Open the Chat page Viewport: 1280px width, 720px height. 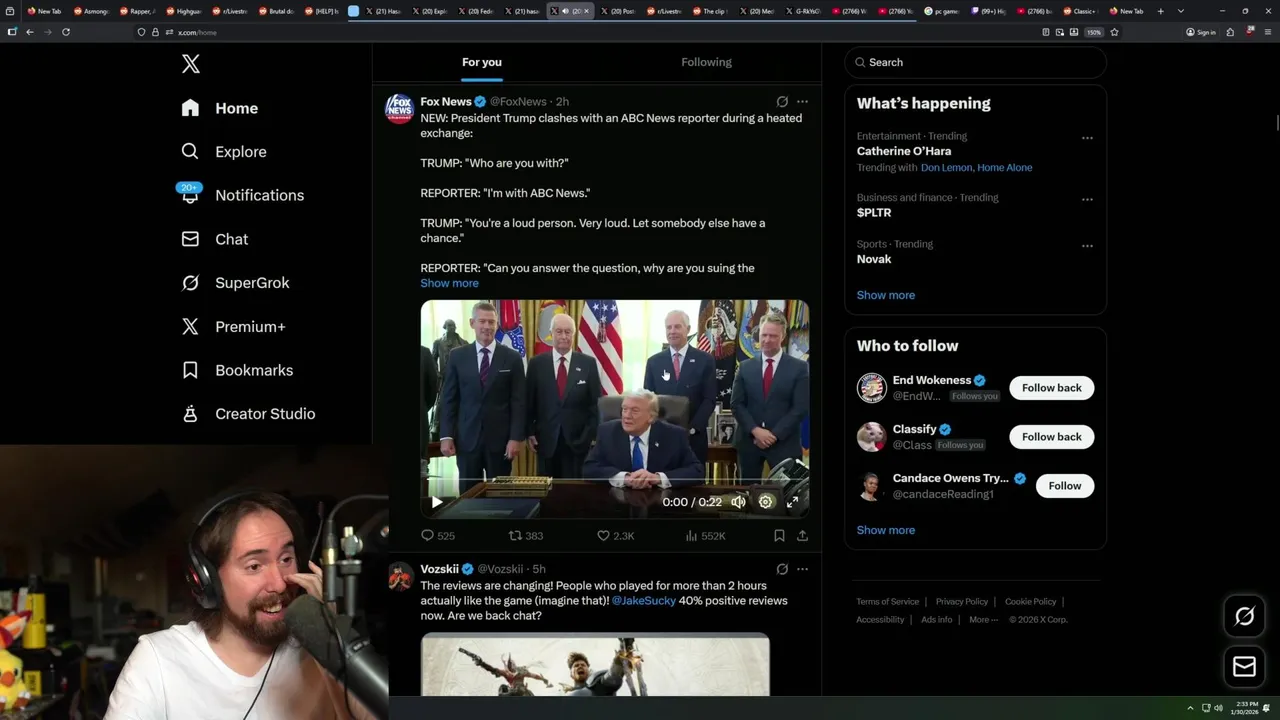pyautogui.click(x=215, y=239)
